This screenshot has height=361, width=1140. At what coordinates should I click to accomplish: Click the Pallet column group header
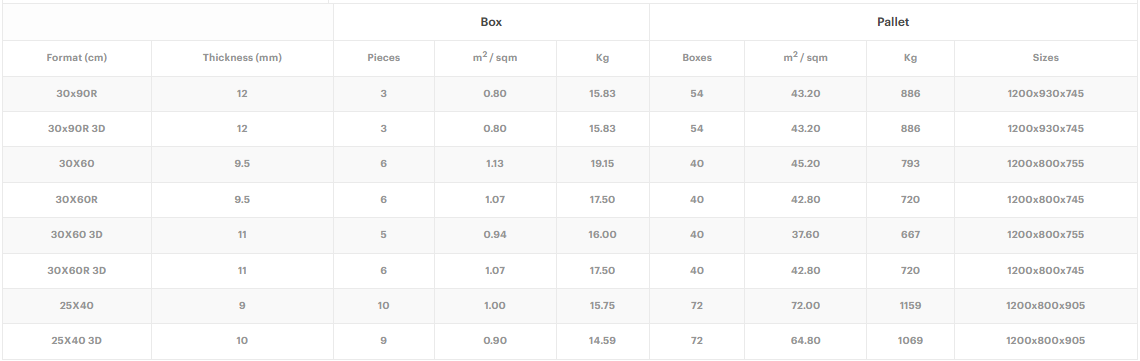(893, 22)
